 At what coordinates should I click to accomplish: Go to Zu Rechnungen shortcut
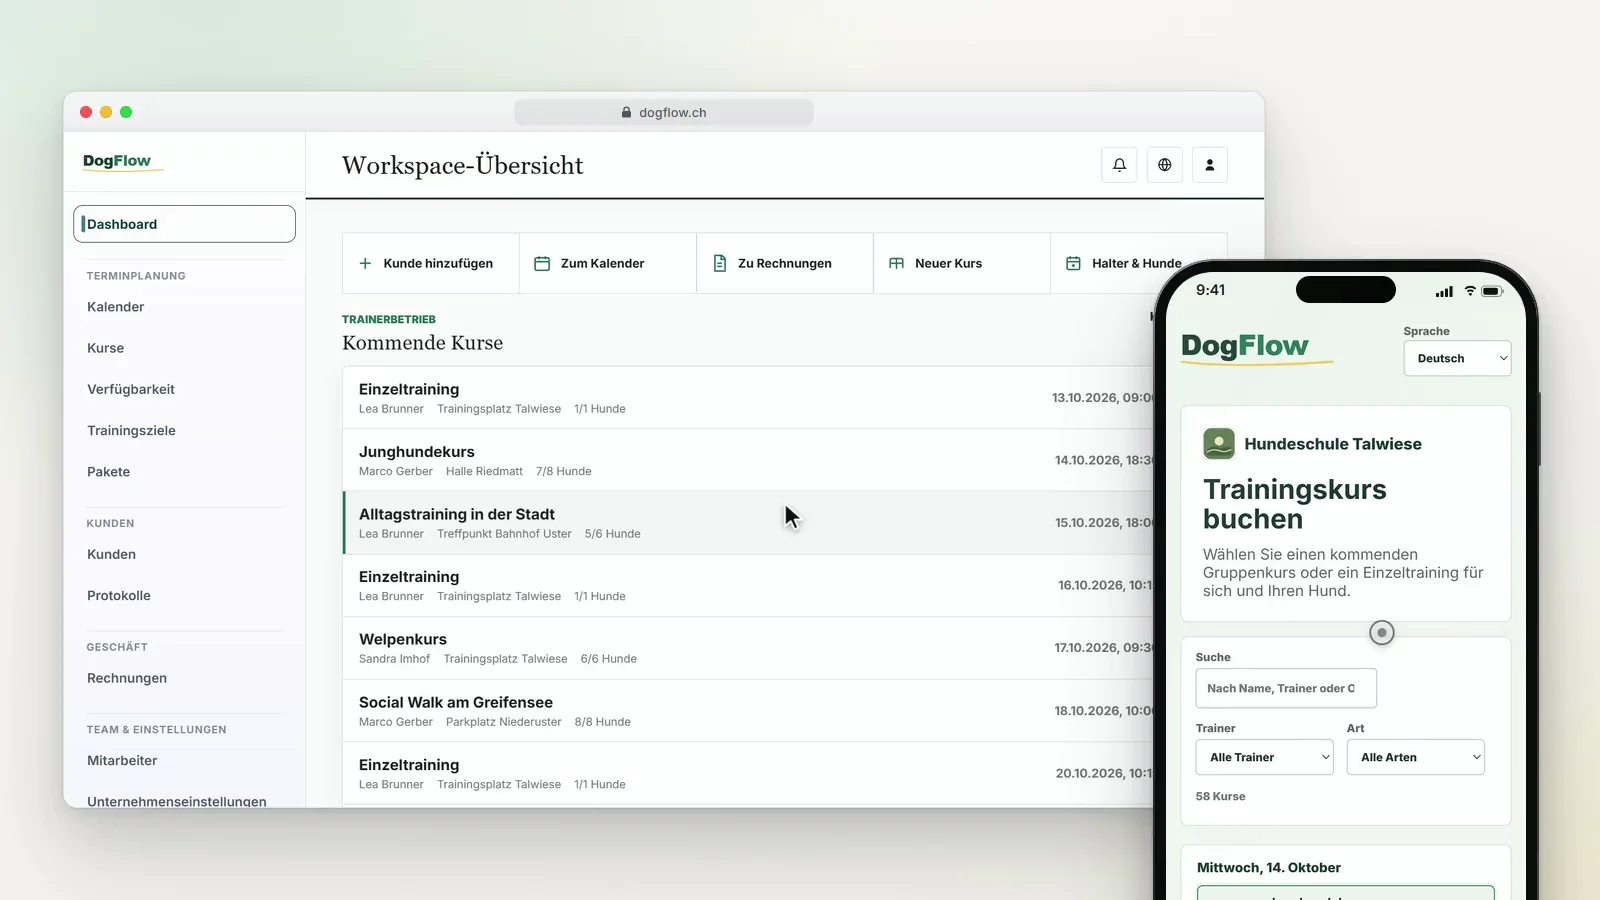pyautogui.click(x=785, y=263)
